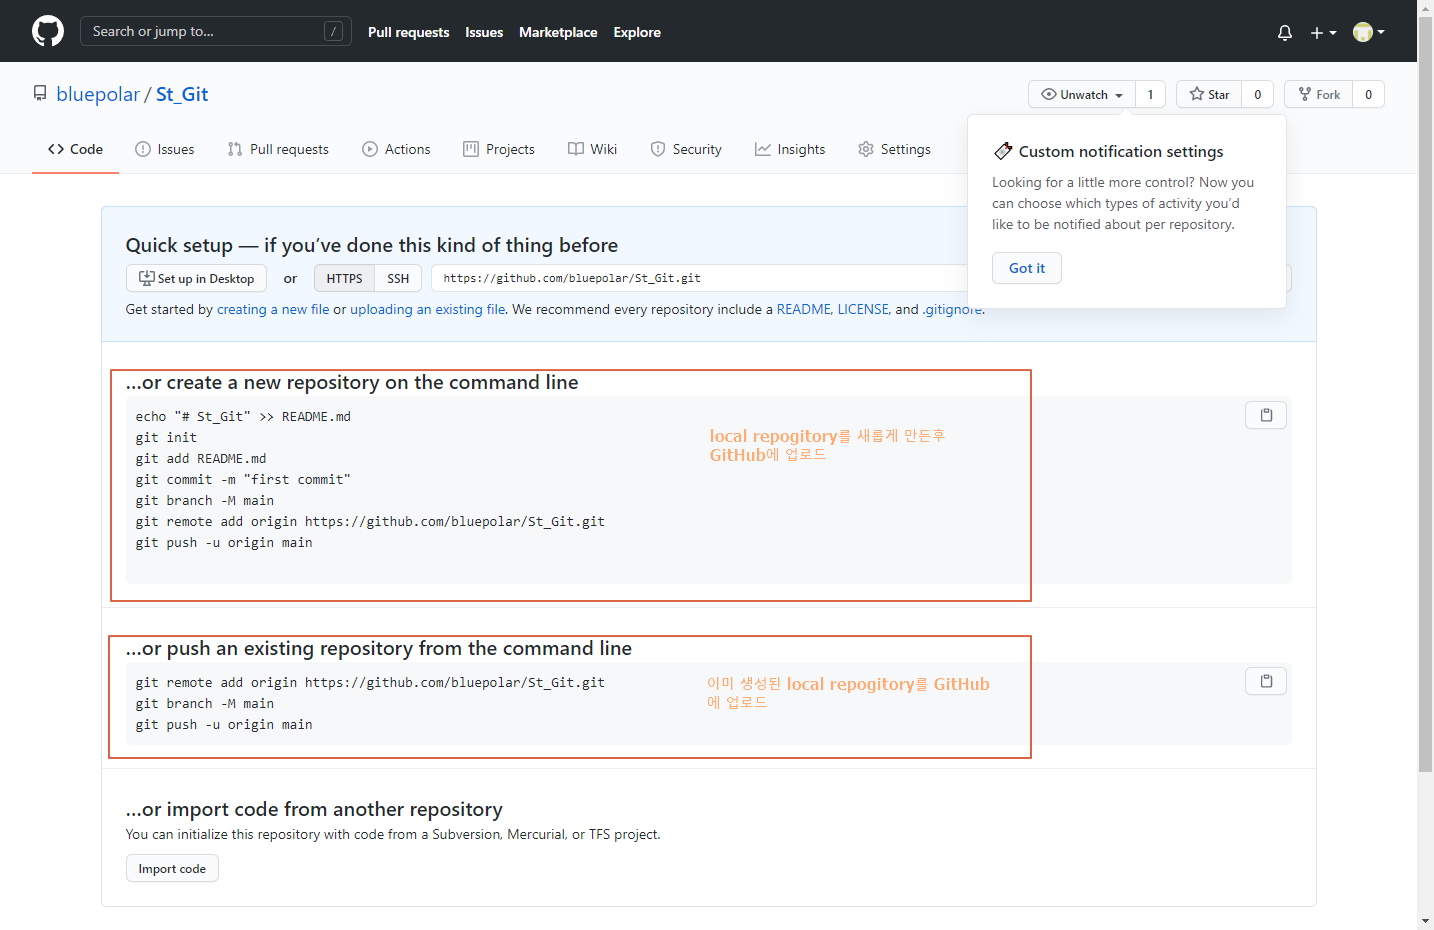Fork the repository
The image size is (1434, 930).
(x=1319, y=94)
